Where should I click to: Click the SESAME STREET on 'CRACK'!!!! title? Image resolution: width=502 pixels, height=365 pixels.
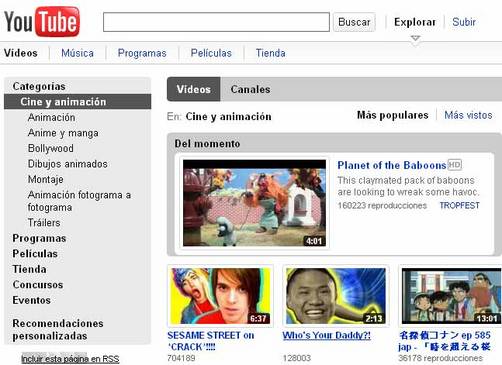(211, 341)
